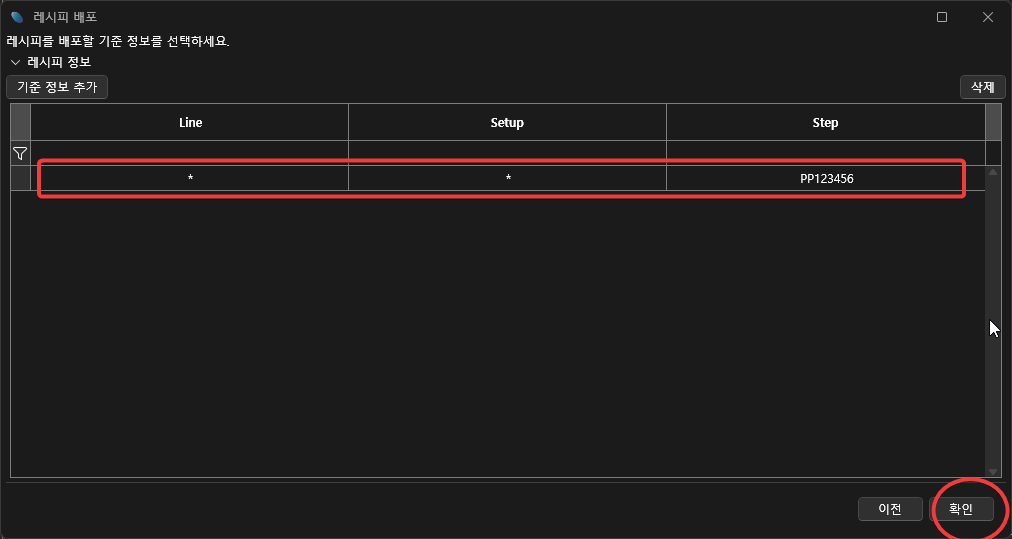
Task: Click the Step column header
Action: (x=825, y=123)
